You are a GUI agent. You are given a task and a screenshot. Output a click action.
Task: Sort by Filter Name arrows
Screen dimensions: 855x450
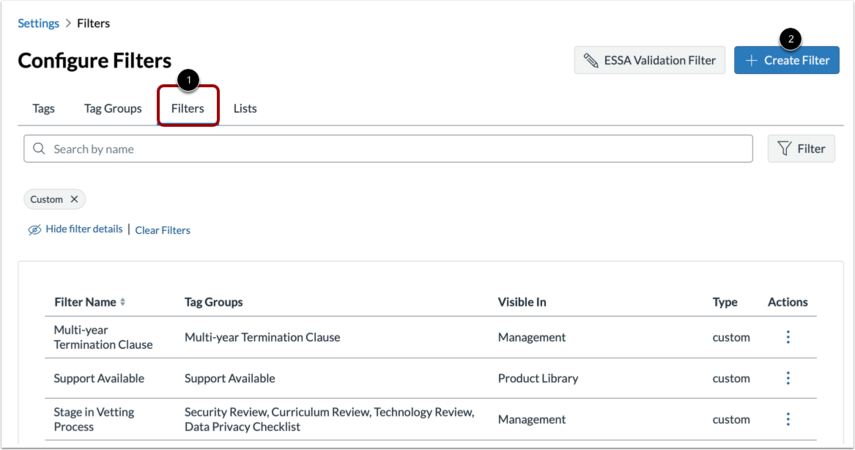(123, 302)
